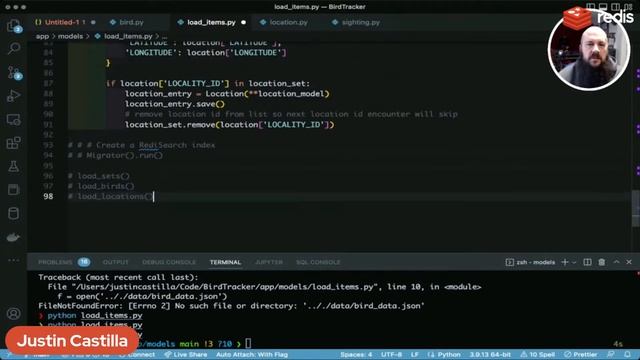The height and width of the screenshot is (360, 640).
Task: Toggle Auto Attach: With Flag status item
Action: [252, 355]
